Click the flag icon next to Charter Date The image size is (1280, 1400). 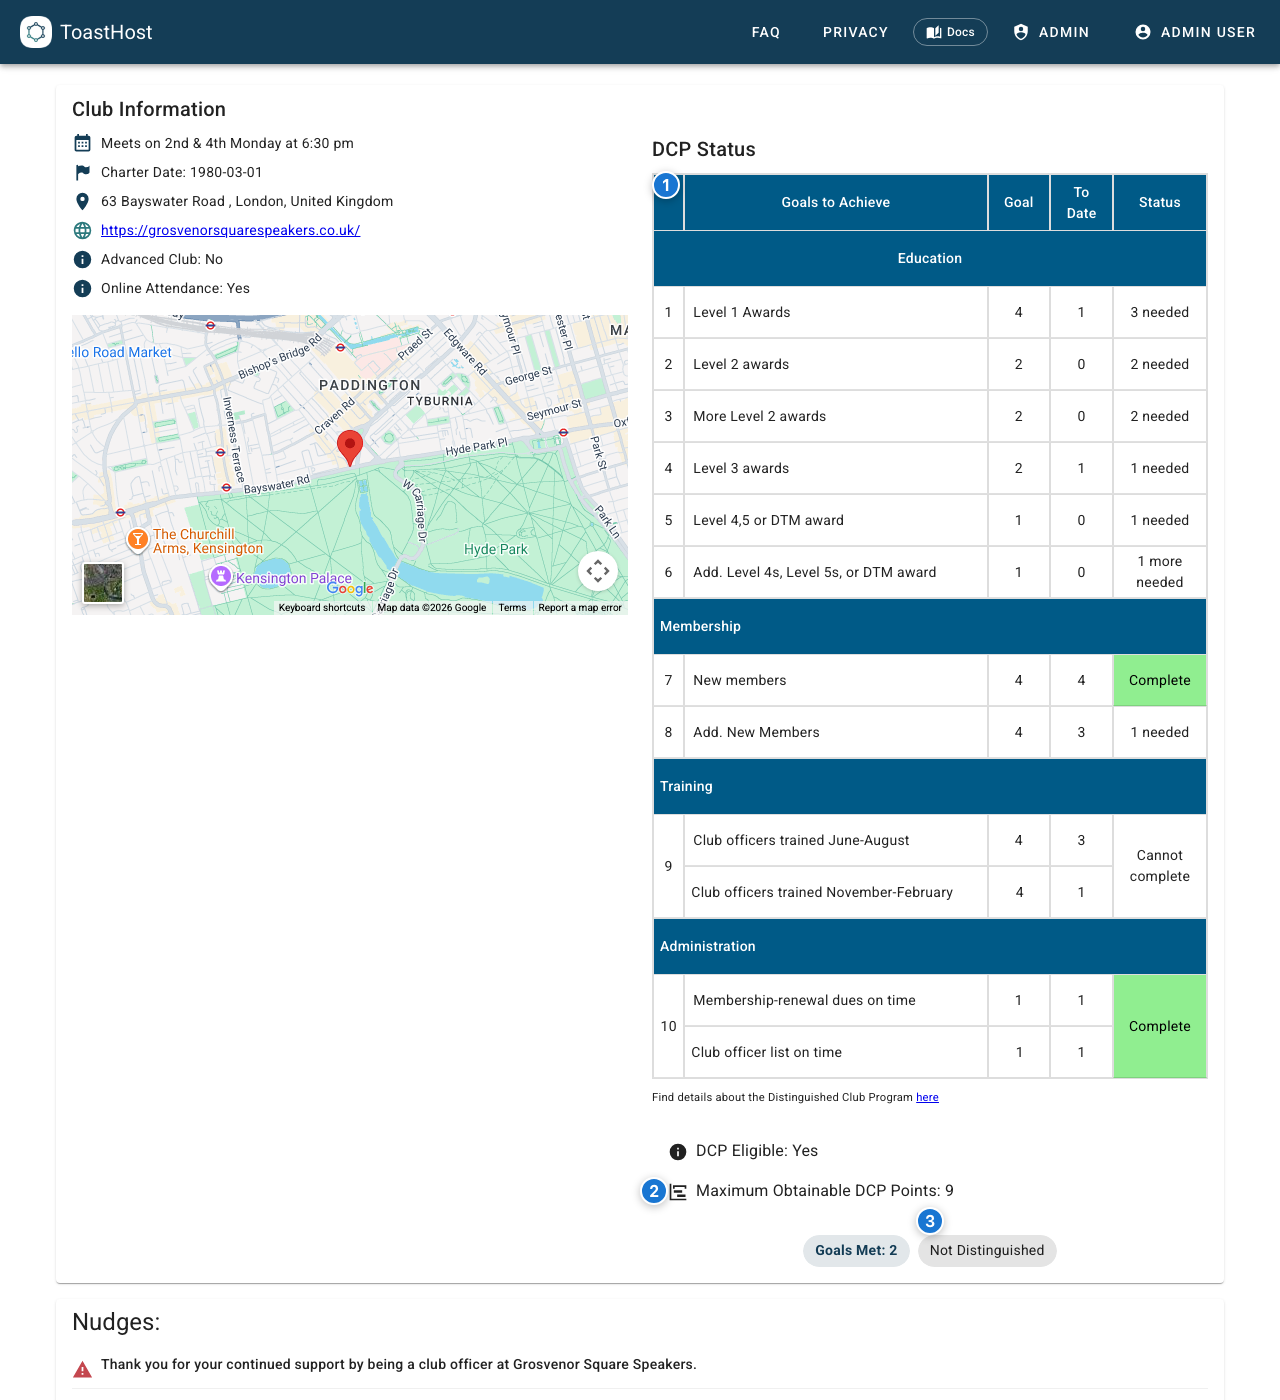82,172
